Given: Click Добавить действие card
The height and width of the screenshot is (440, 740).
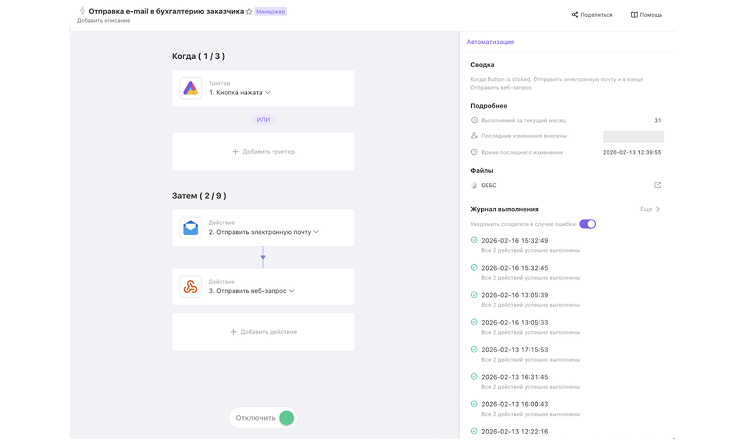Looking at the screenshot, I should 263,332.
